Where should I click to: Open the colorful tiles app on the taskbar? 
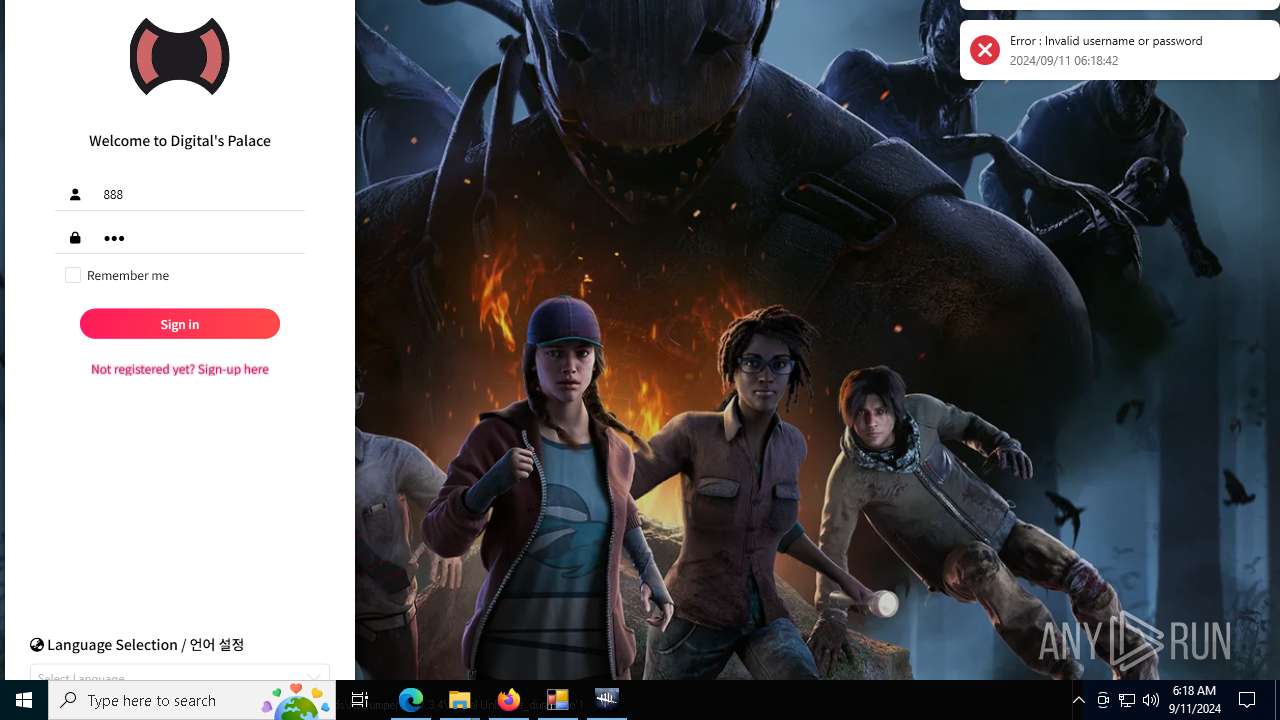(x=558, y=700)
